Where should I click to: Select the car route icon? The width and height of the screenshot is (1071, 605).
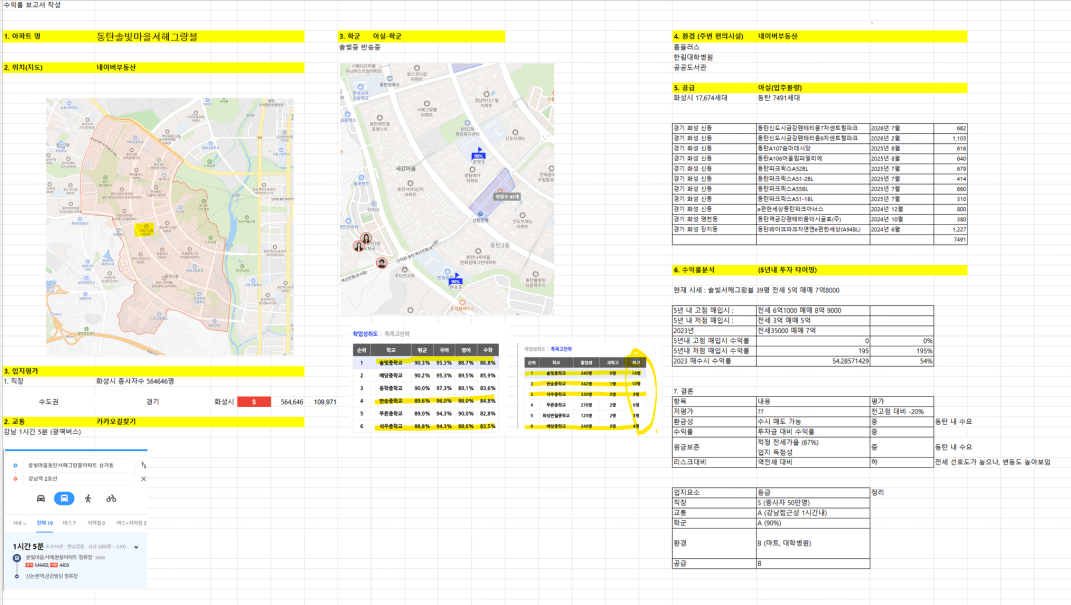[40, 498]
